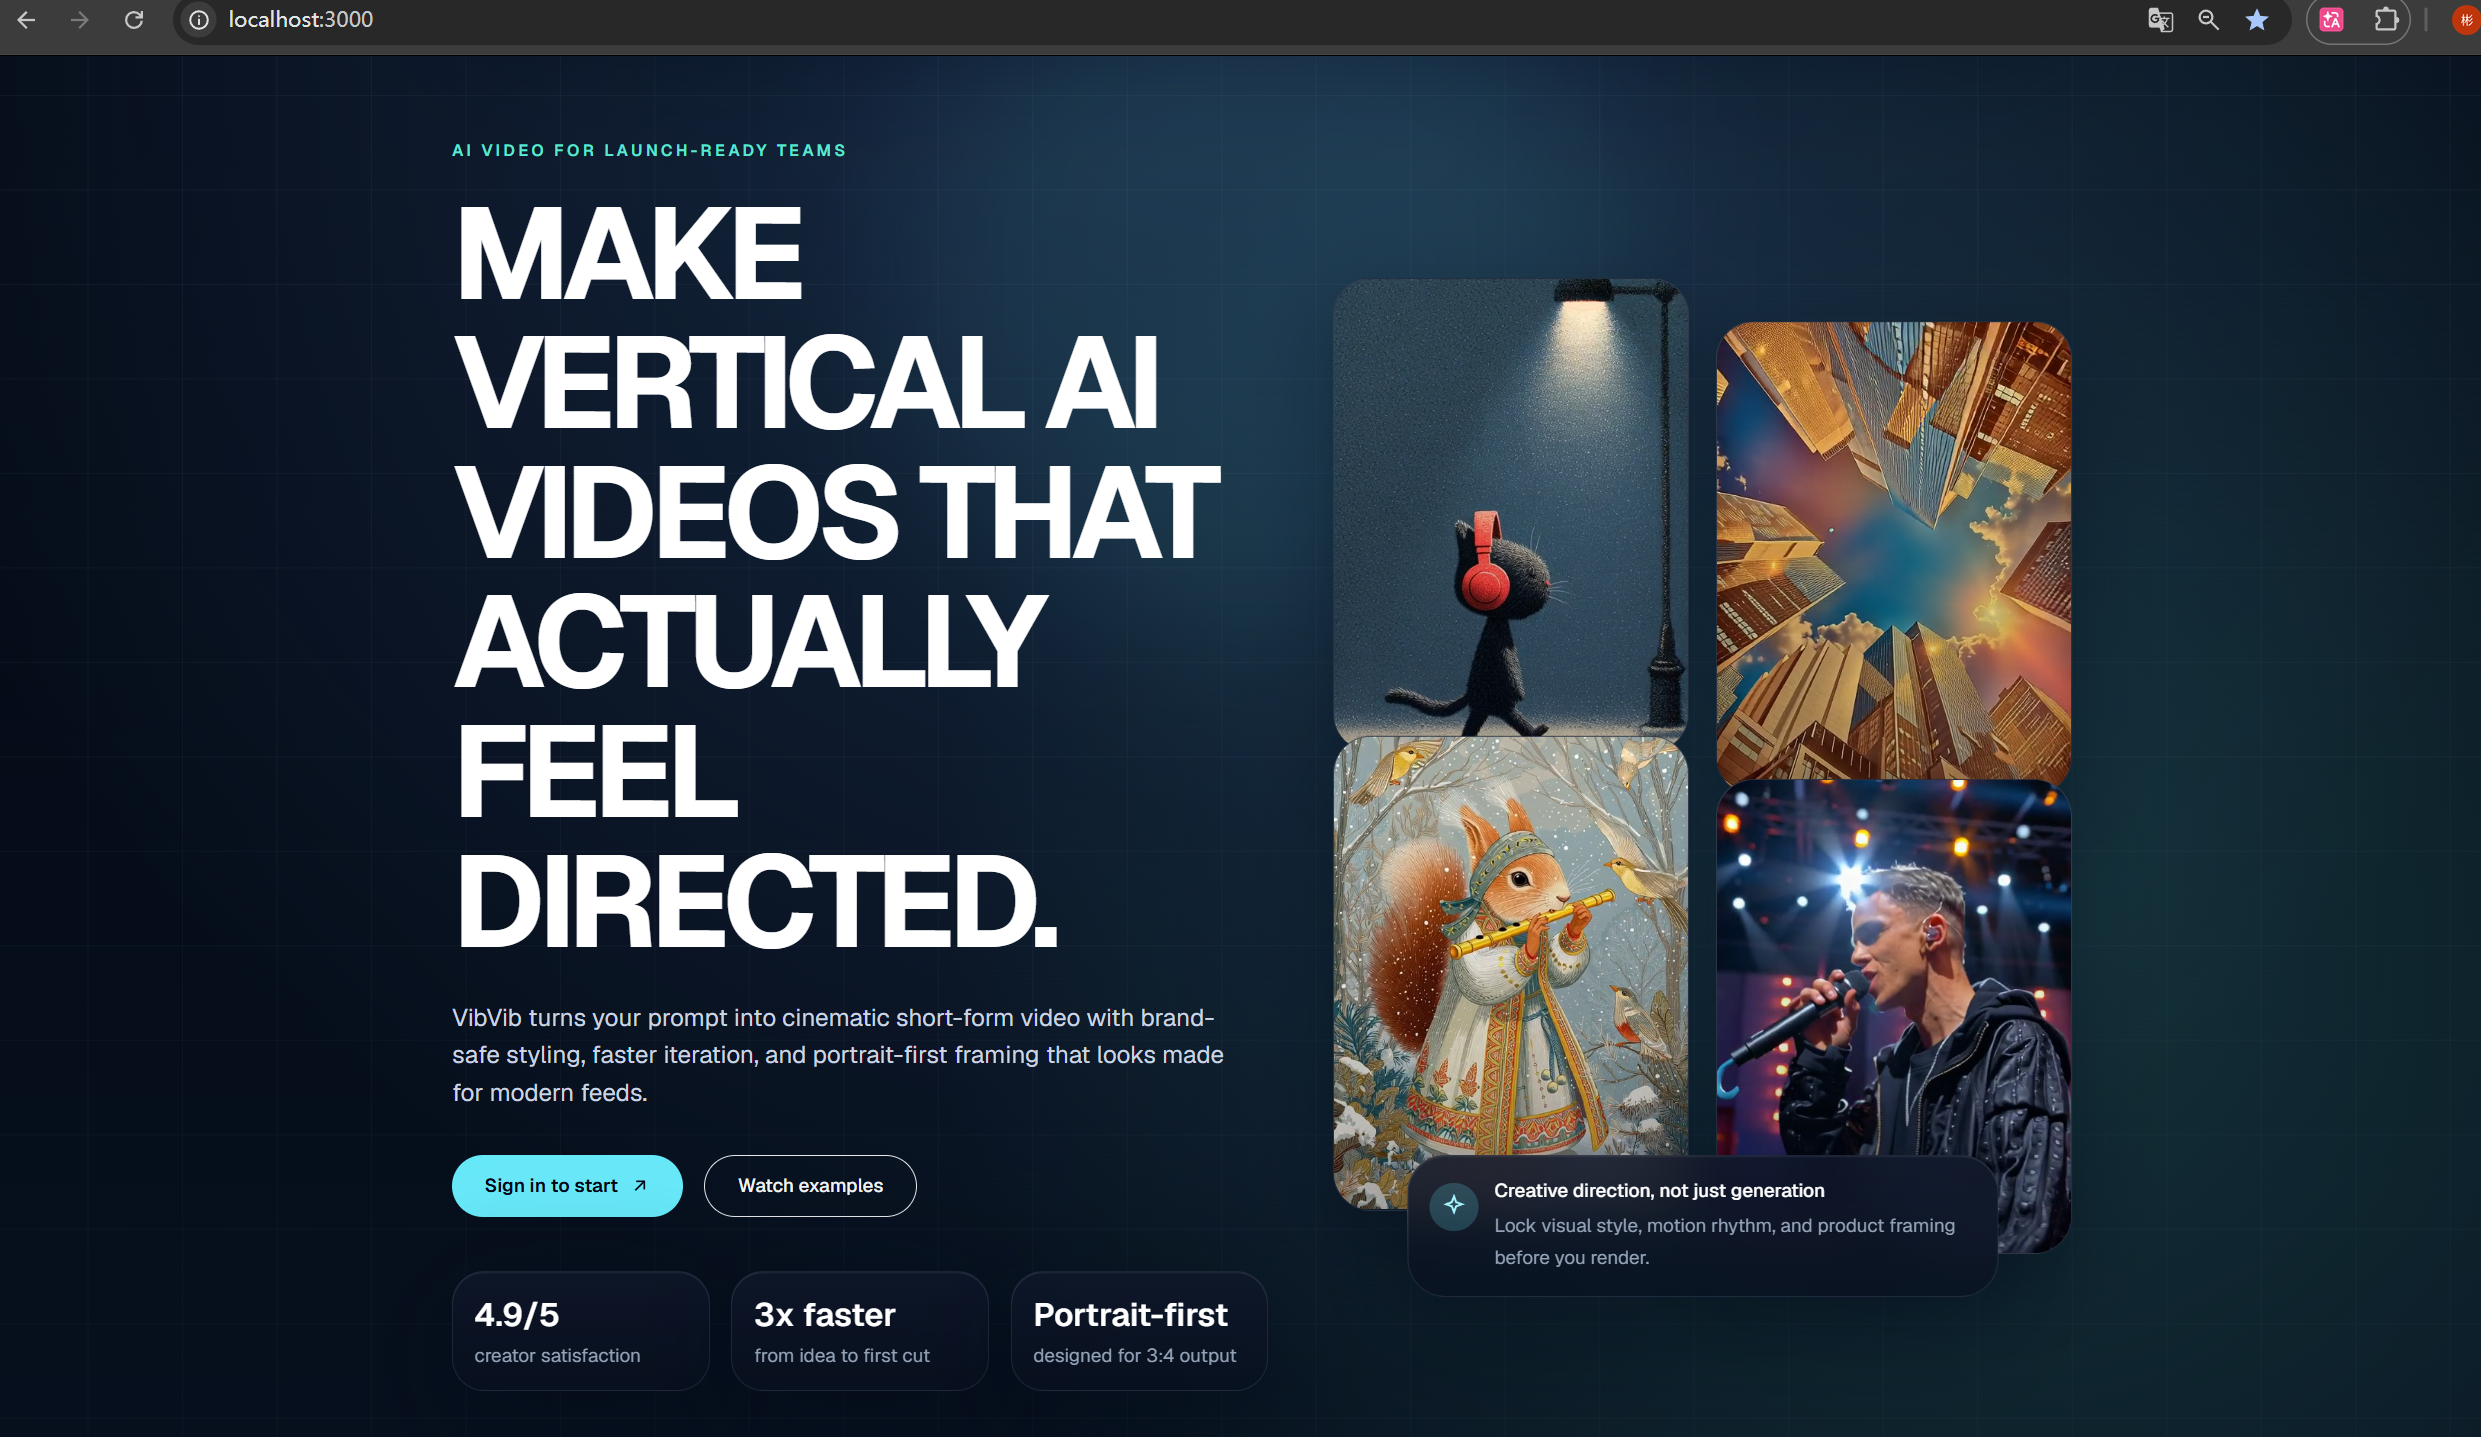The image size is (2481, 1437).
Task: Reload the page with the refresh icon
Action: pyautogui.click(x=134, y=20)
